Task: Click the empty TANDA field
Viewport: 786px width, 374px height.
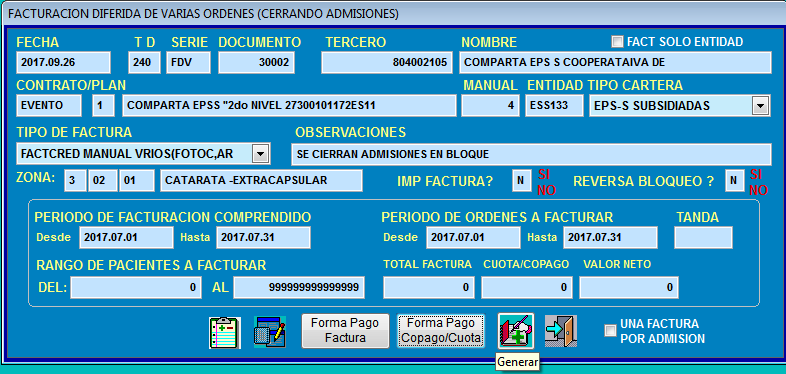Action: (703, 237)
